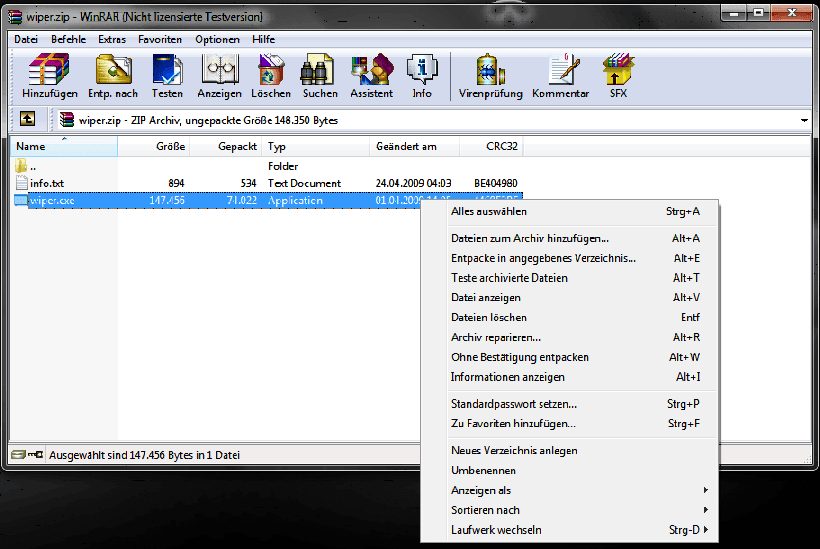Choose Zu Favoriten hinzufügen entry

[x=570, y=424]
